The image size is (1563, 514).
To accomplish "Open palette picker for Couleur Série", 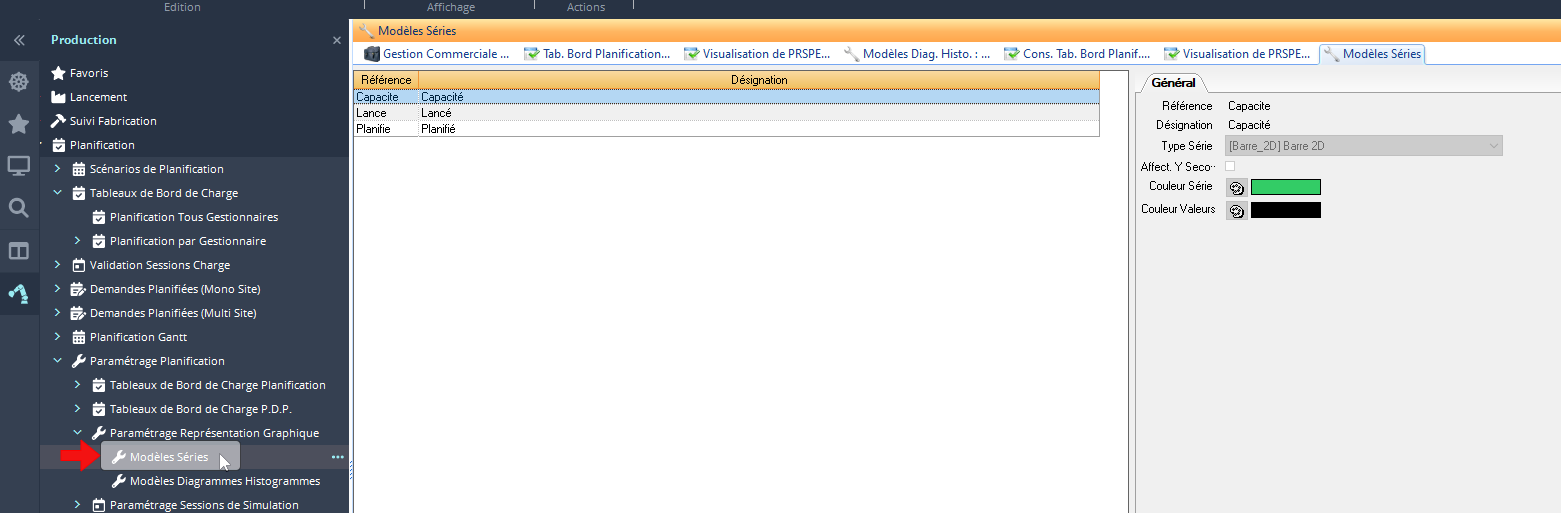I will point(1236,187).
